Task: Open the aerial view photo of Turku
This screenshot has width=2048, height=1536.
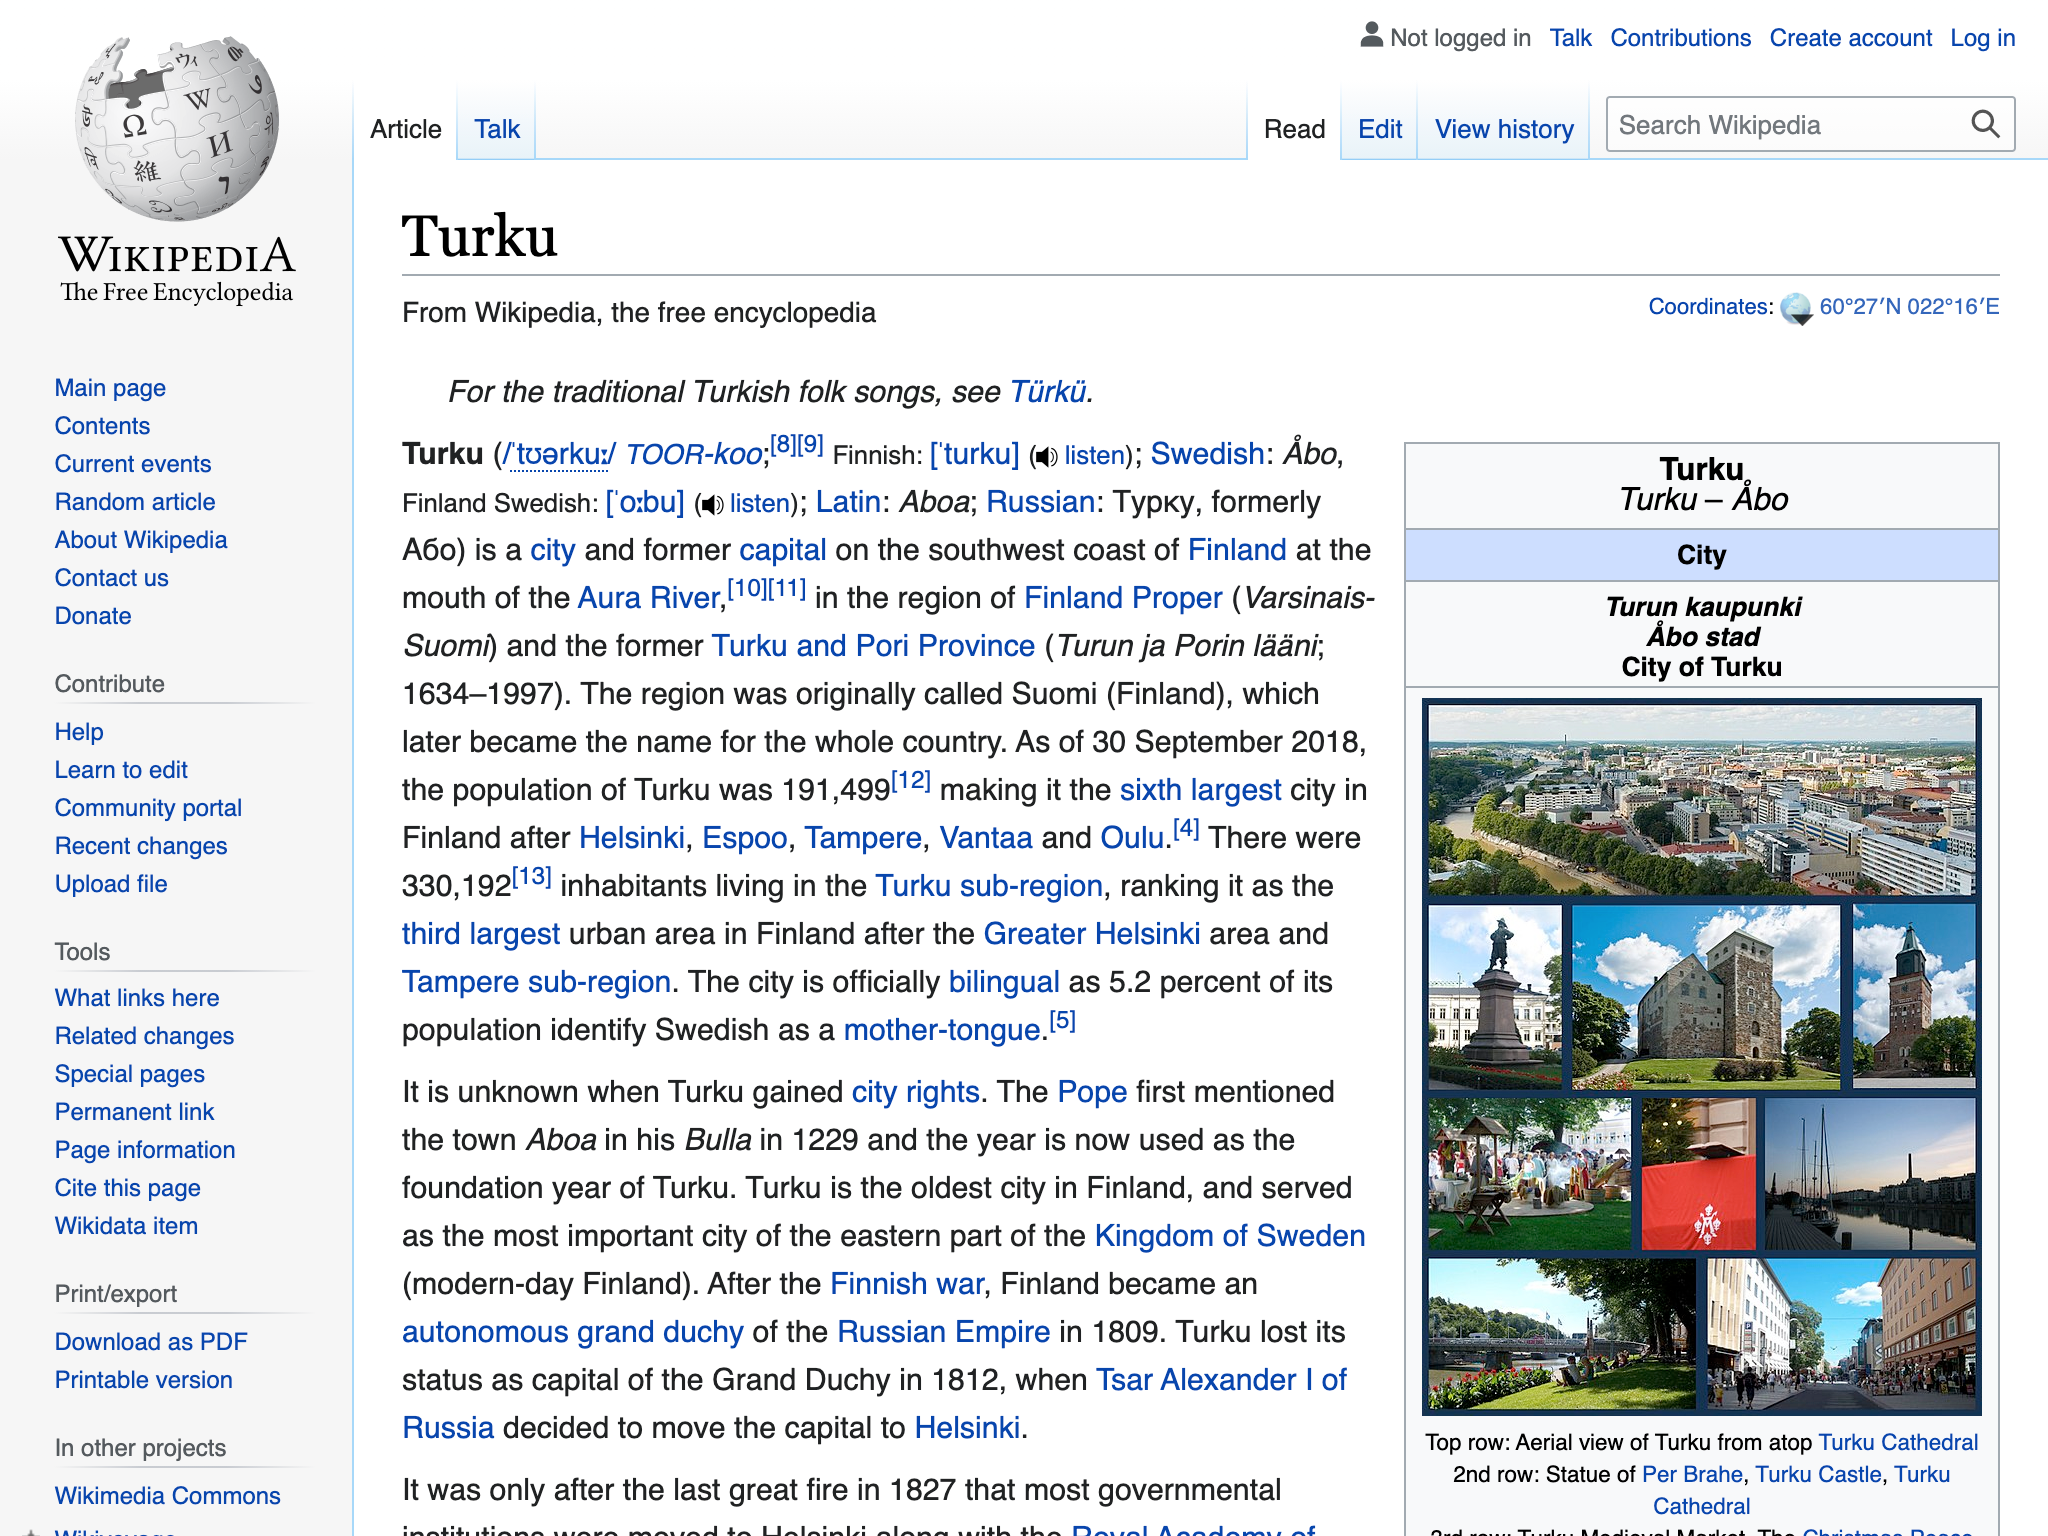Action: pyautogui.click(x=1702, y=800)
